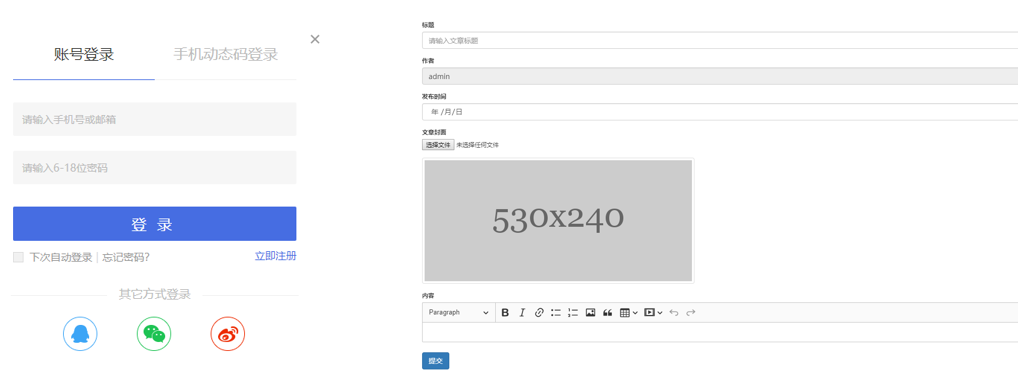Switch to 手机动态码登录 tab
Screen dimensions: 1018x375
click(x=225, y=54)
